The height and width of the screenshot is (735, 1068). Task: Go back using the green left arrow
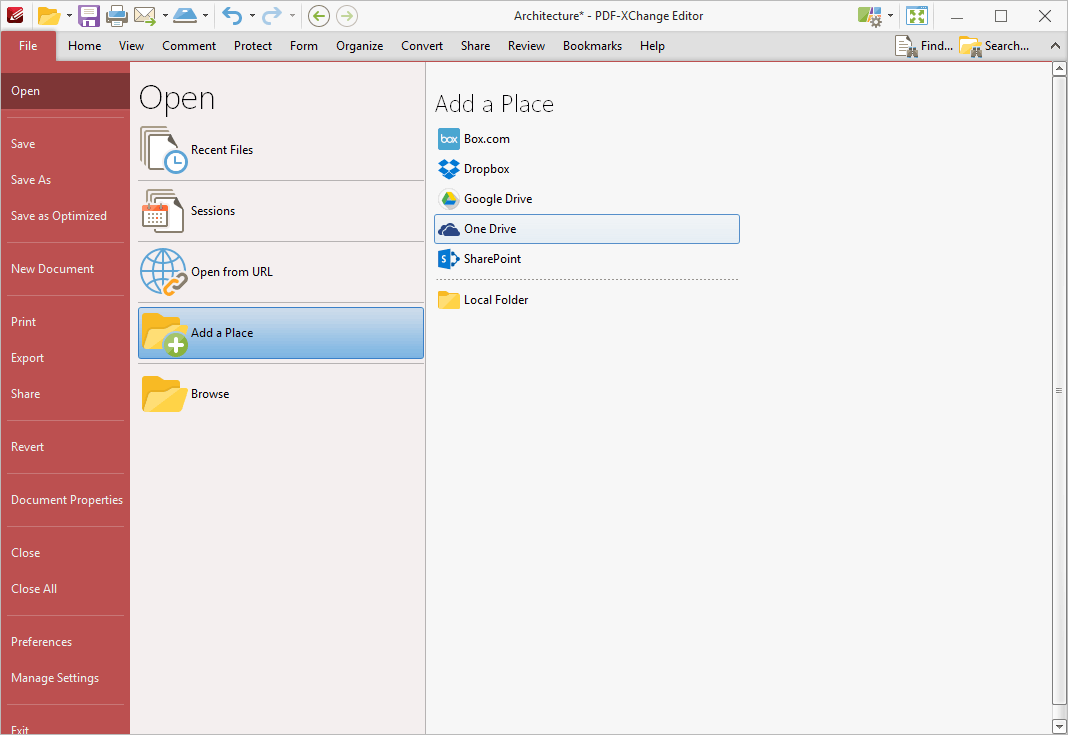(318, 16)
